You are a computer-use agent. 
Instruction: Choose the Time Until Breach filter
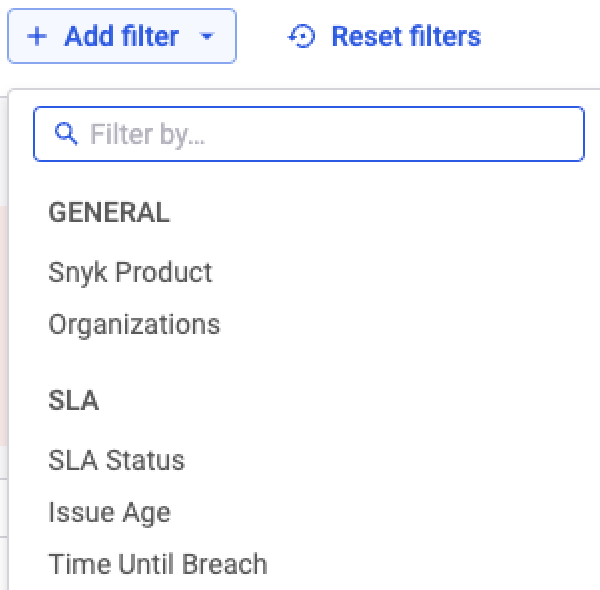157,564
